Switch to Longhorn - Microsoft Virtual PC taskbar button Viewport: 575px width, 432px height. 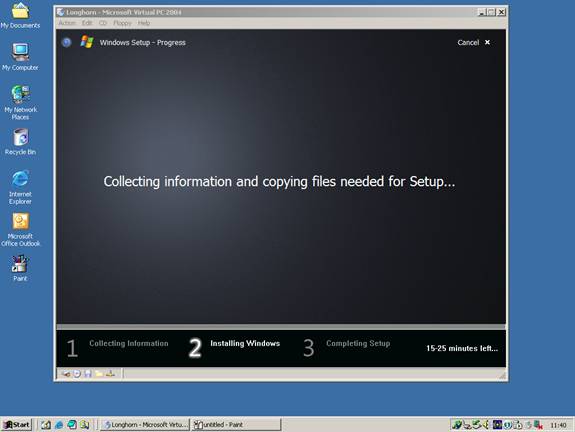pos(145,425)
